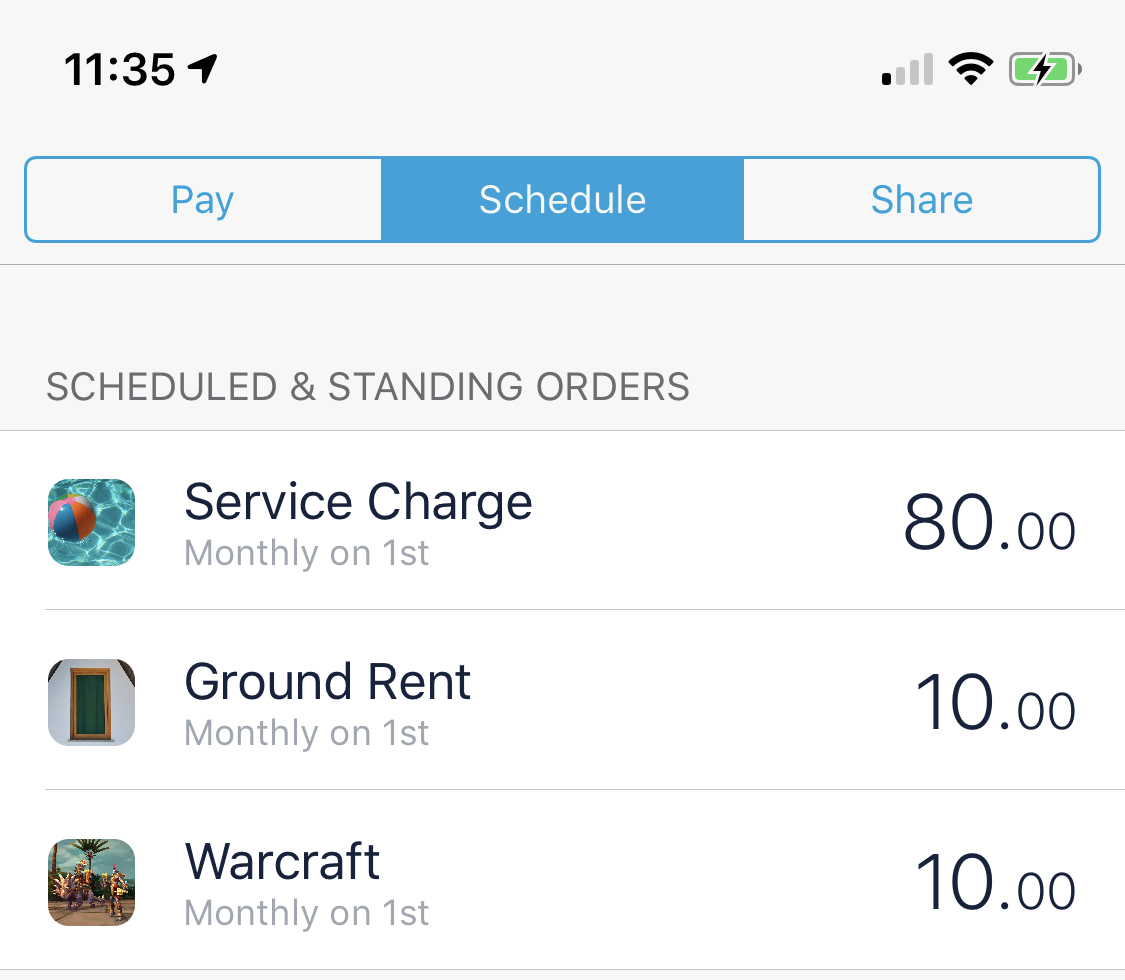Tap the 80.00 Service Charge amount
This screenshot has height=980, width=1125.
pyautogui.click(x=989, y=523)
